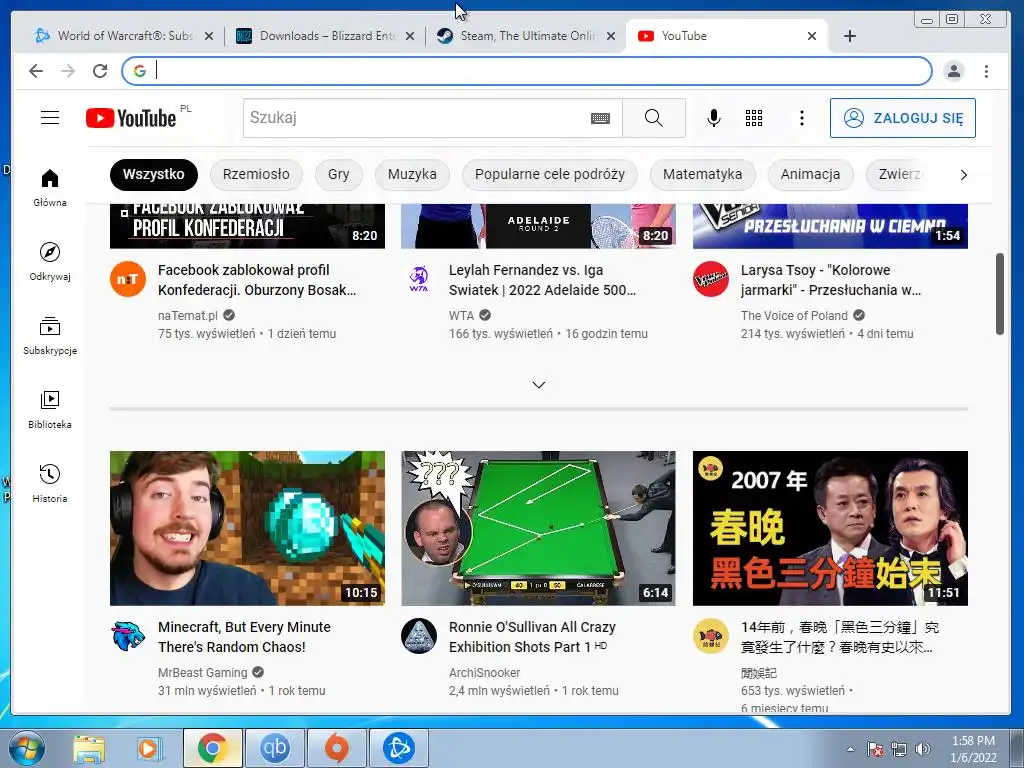Open the Chinese channel fish avatar
The height and width of the screenshot is (768, 1024).
711,636
